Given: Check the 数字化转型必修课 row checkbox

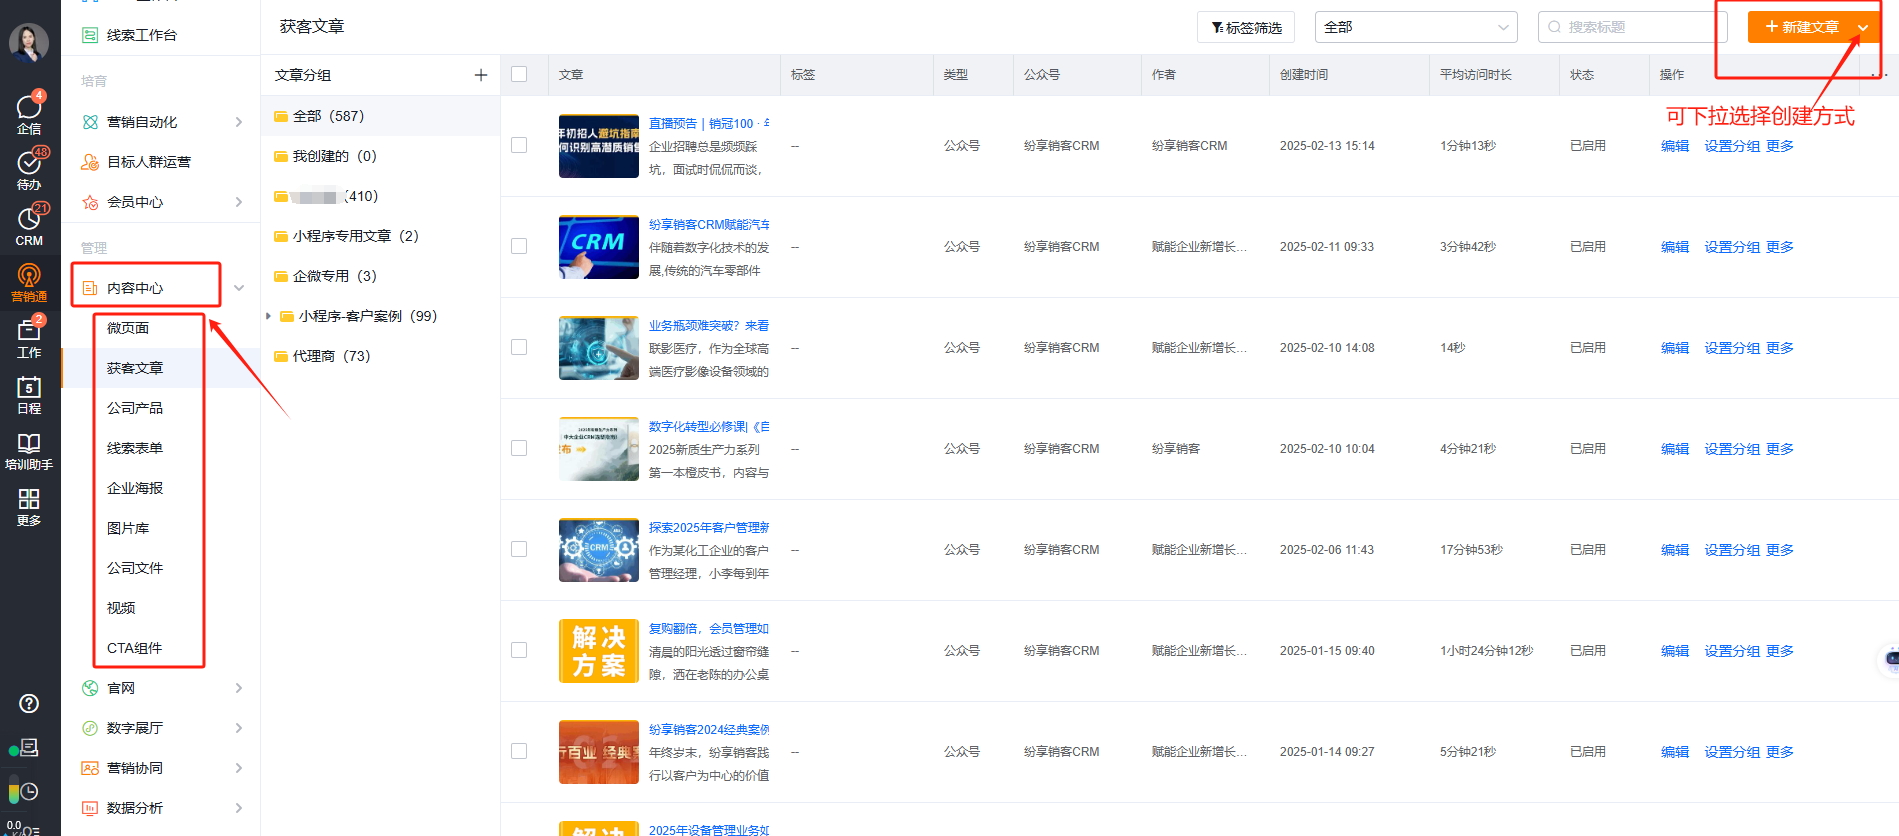Looking at the screenshot, I should click(x=519, y=448).
